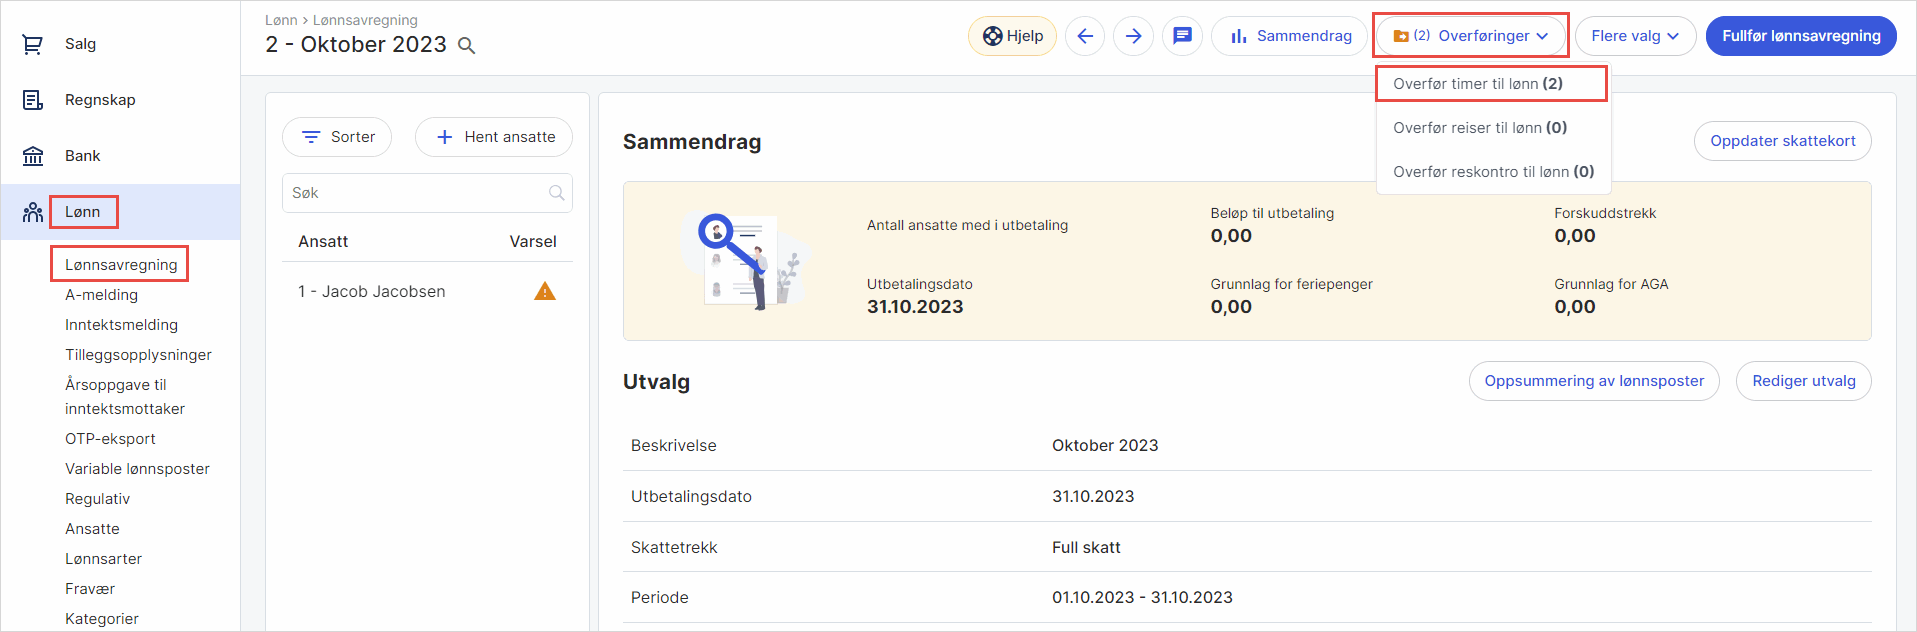Click Fullfør lønnsavregning button
Screen dimensions: 1917x632
[1800, 36]
